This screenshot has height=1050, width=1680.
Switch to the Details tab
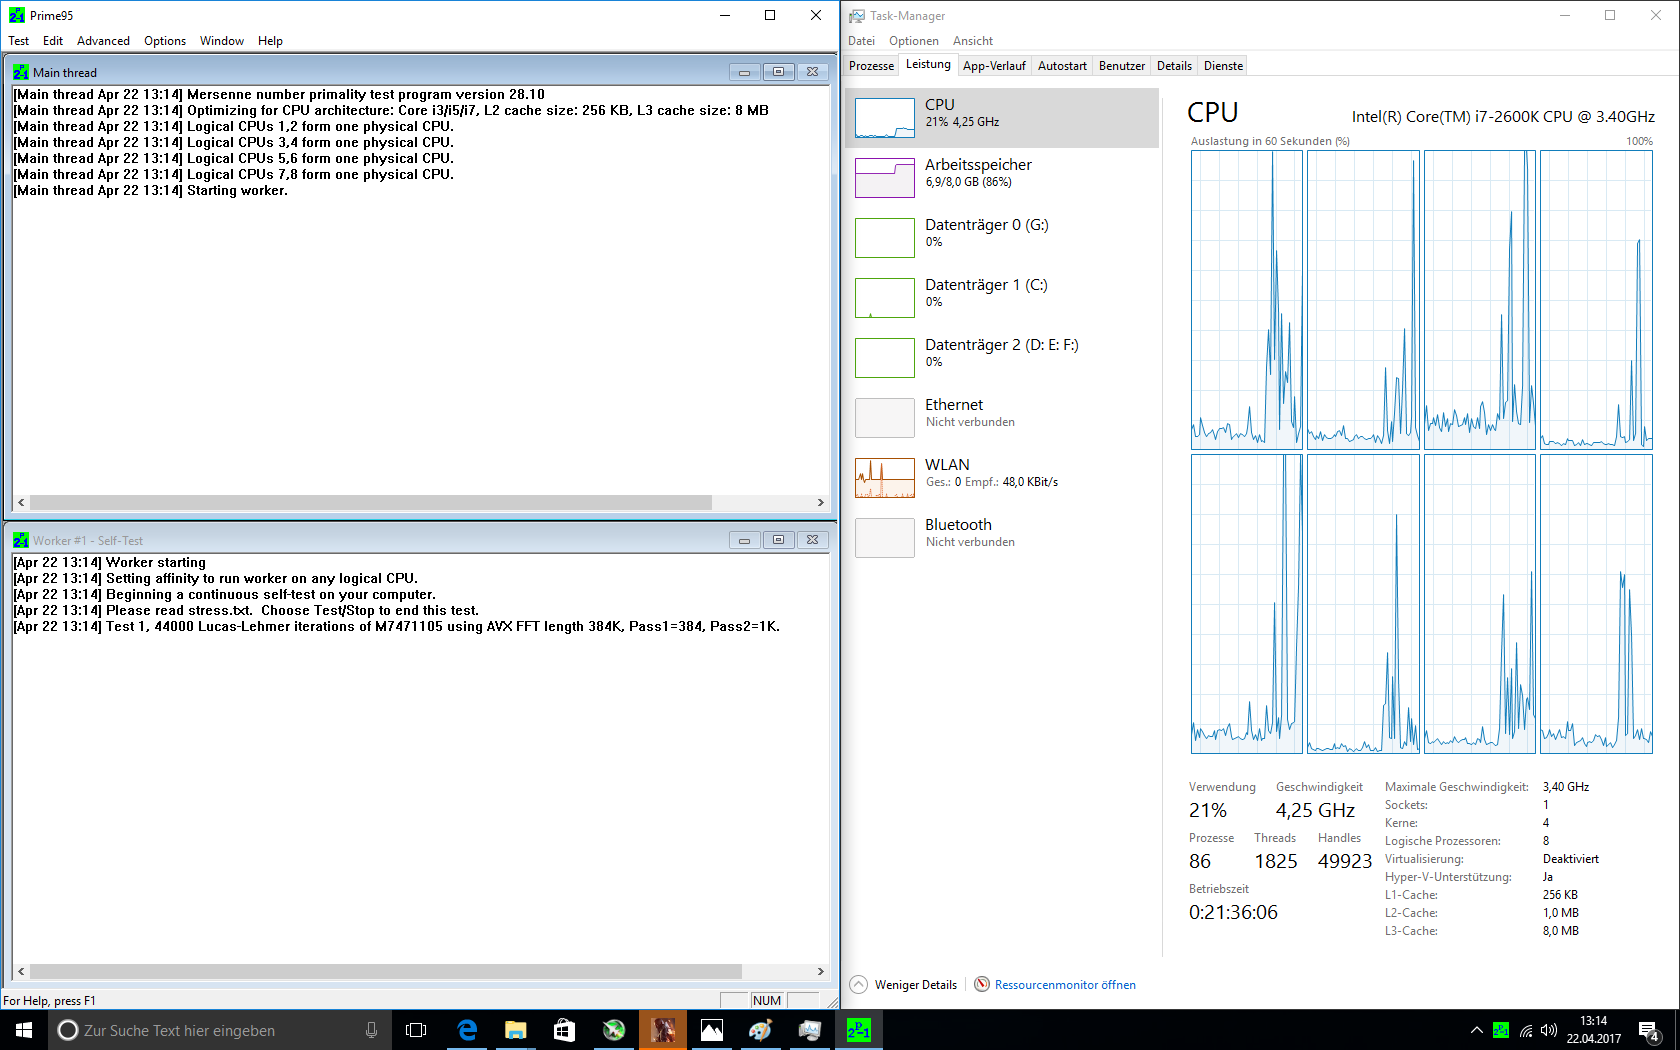[1174, 66]
